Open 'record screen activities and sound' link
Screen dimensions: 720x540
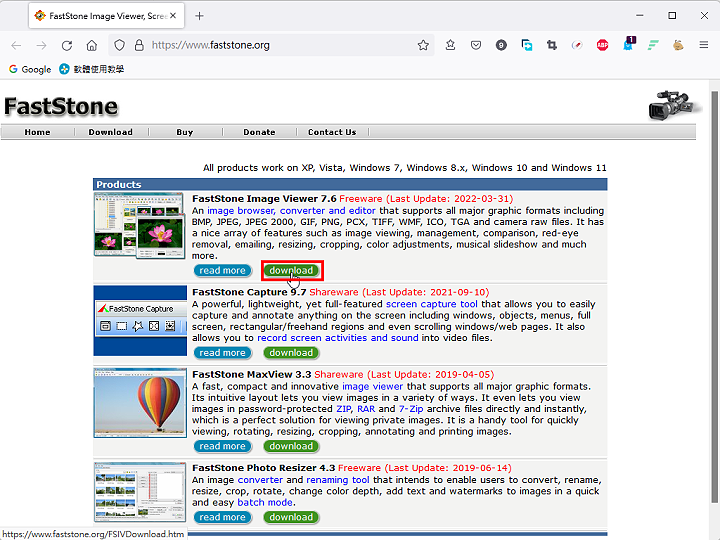(338, 338)
